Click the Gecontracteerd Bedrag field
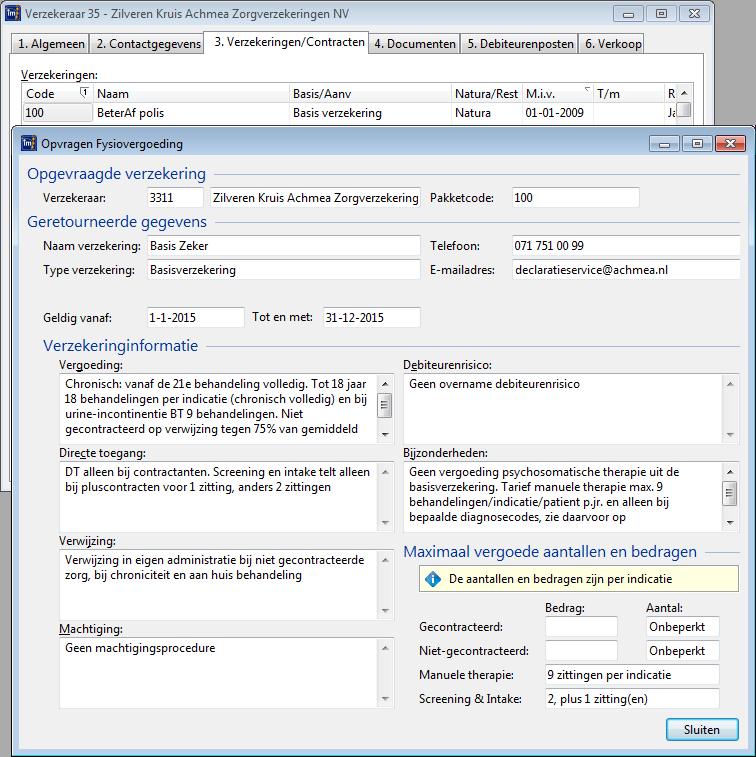756x757 pixels. 581,627
